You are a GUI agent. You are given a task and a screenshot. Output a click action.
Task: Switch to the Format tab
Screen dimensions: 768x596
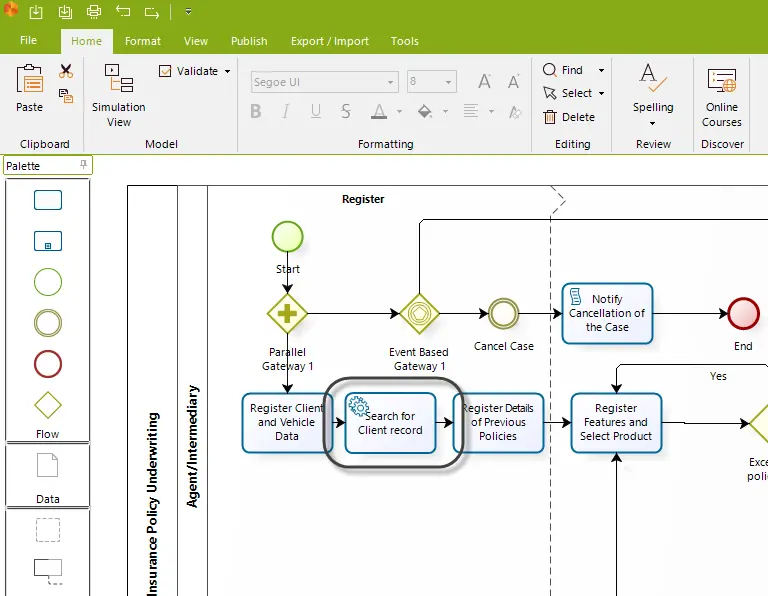click(x=143, y=41)
